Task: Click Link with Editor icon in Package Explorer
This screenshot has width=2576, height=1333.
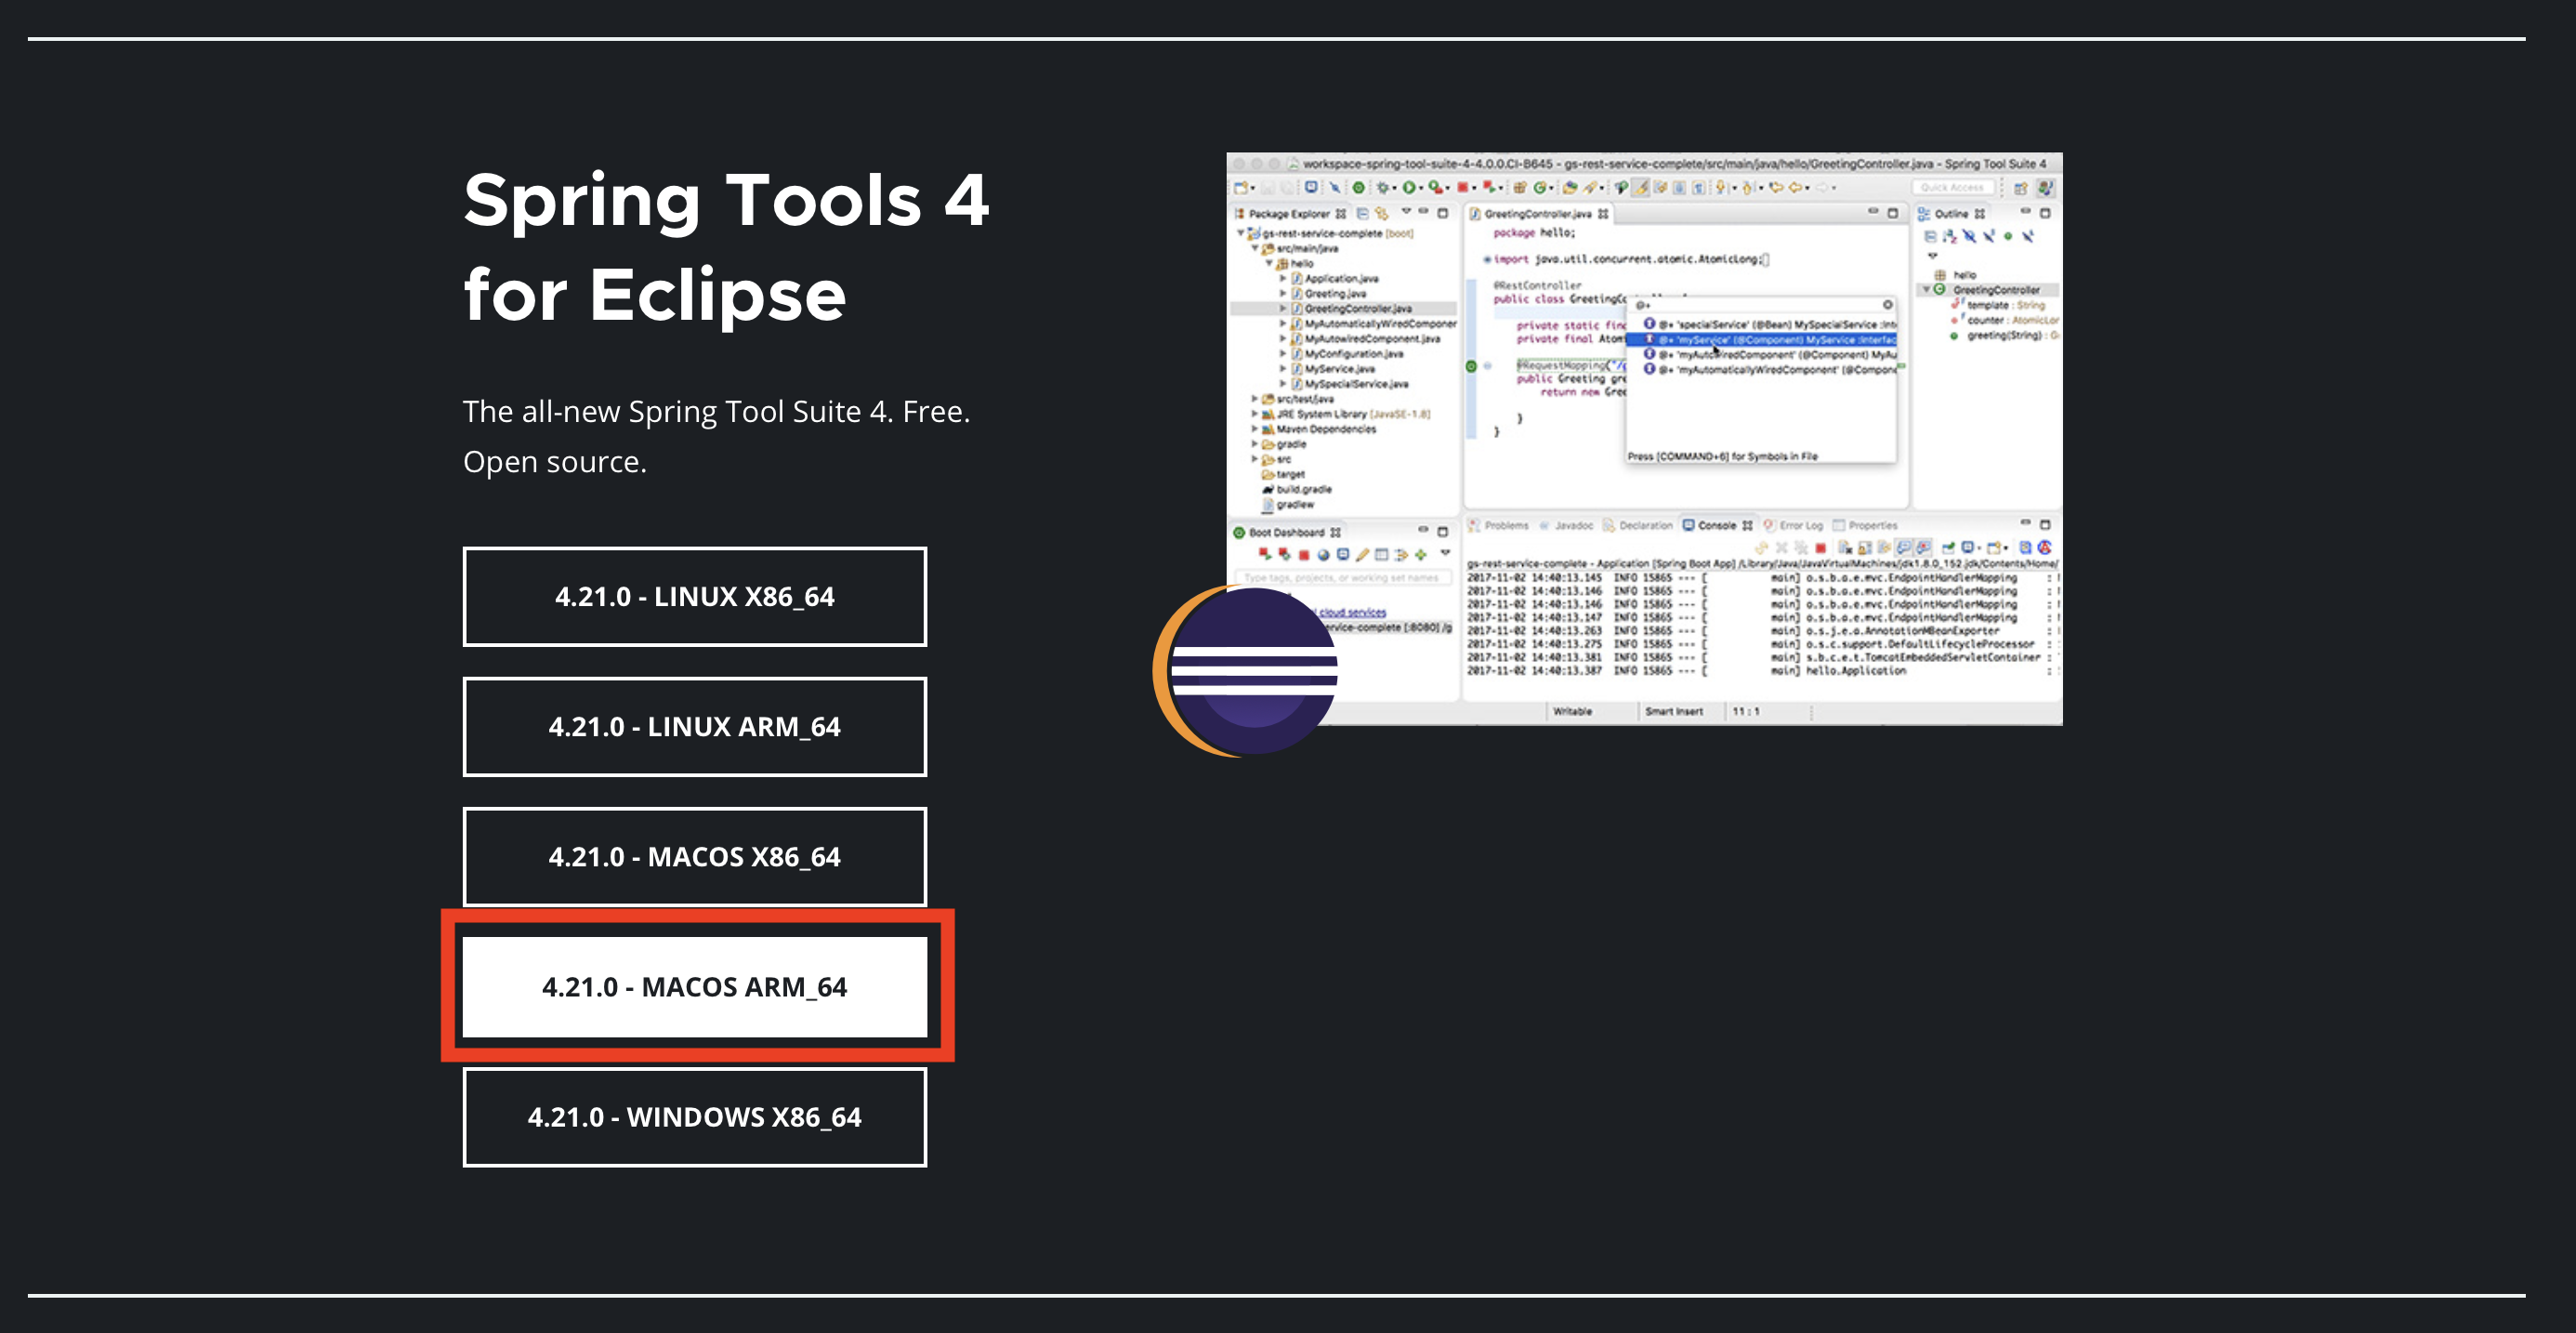Action: click(x=1381, y=213)
